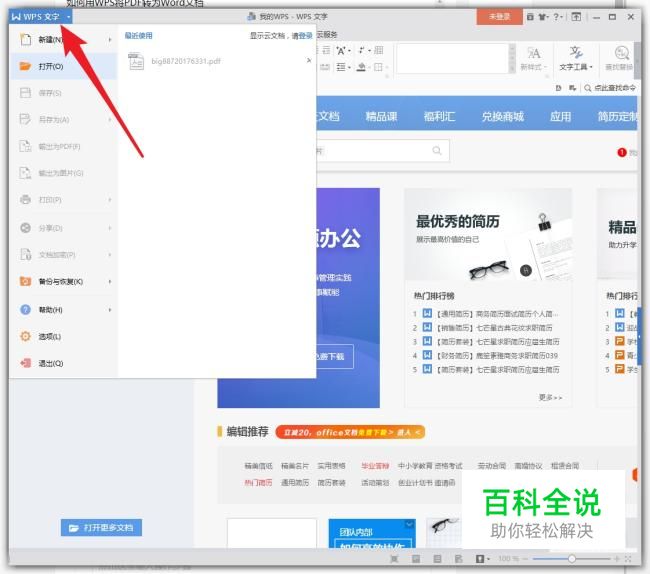The height and width of the screenshot is (574, 650).
Task: Open the WPS 文字 menu dropdown arrow
Action: point(68,17)
